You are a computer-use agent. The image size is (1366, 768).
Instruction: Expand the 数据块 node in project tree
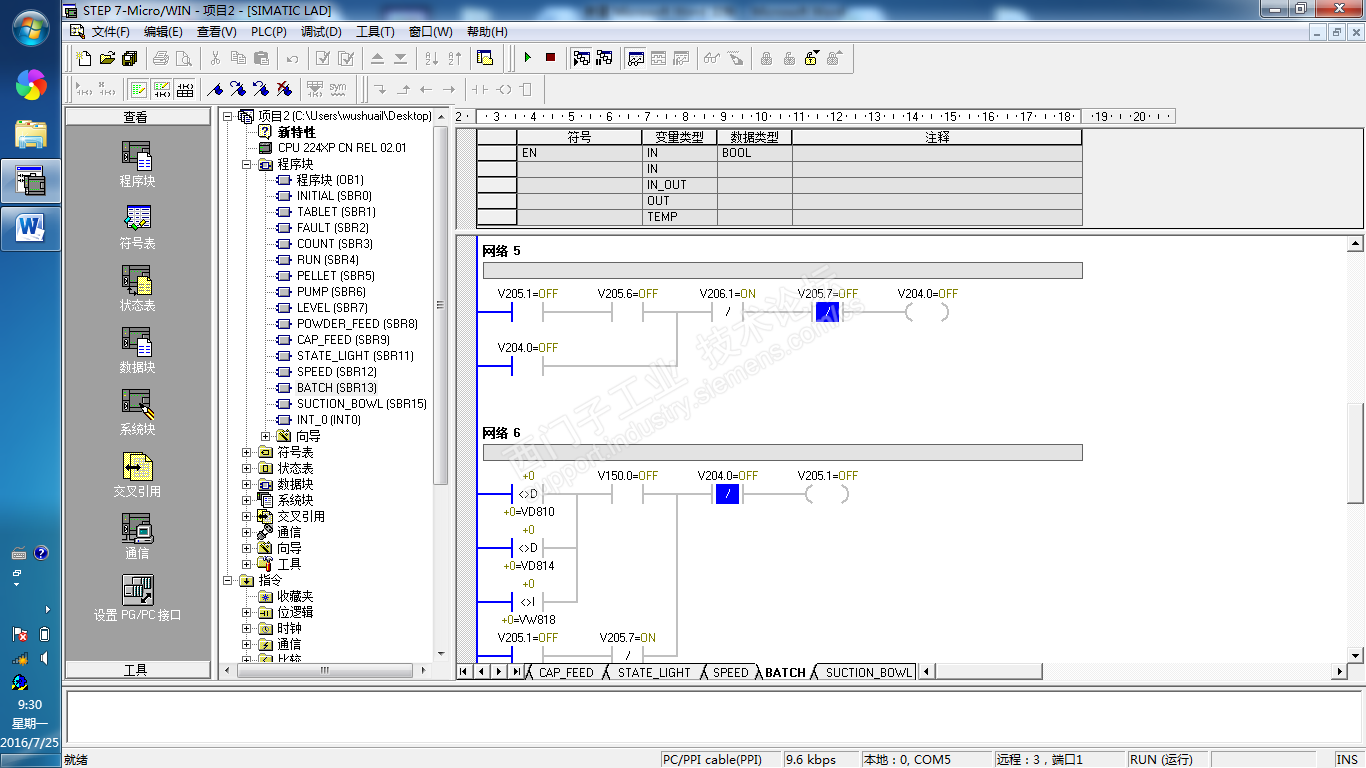point(247,484)
